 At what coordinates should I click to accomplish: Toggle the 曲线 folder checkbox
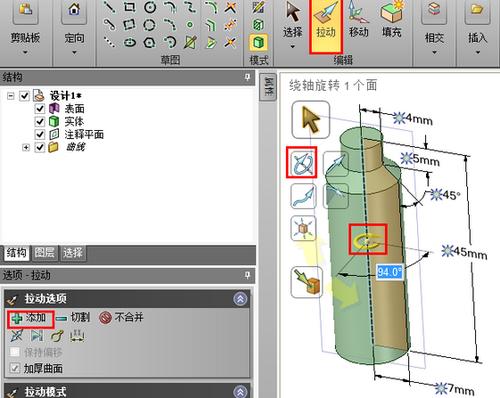click(40, 147)
